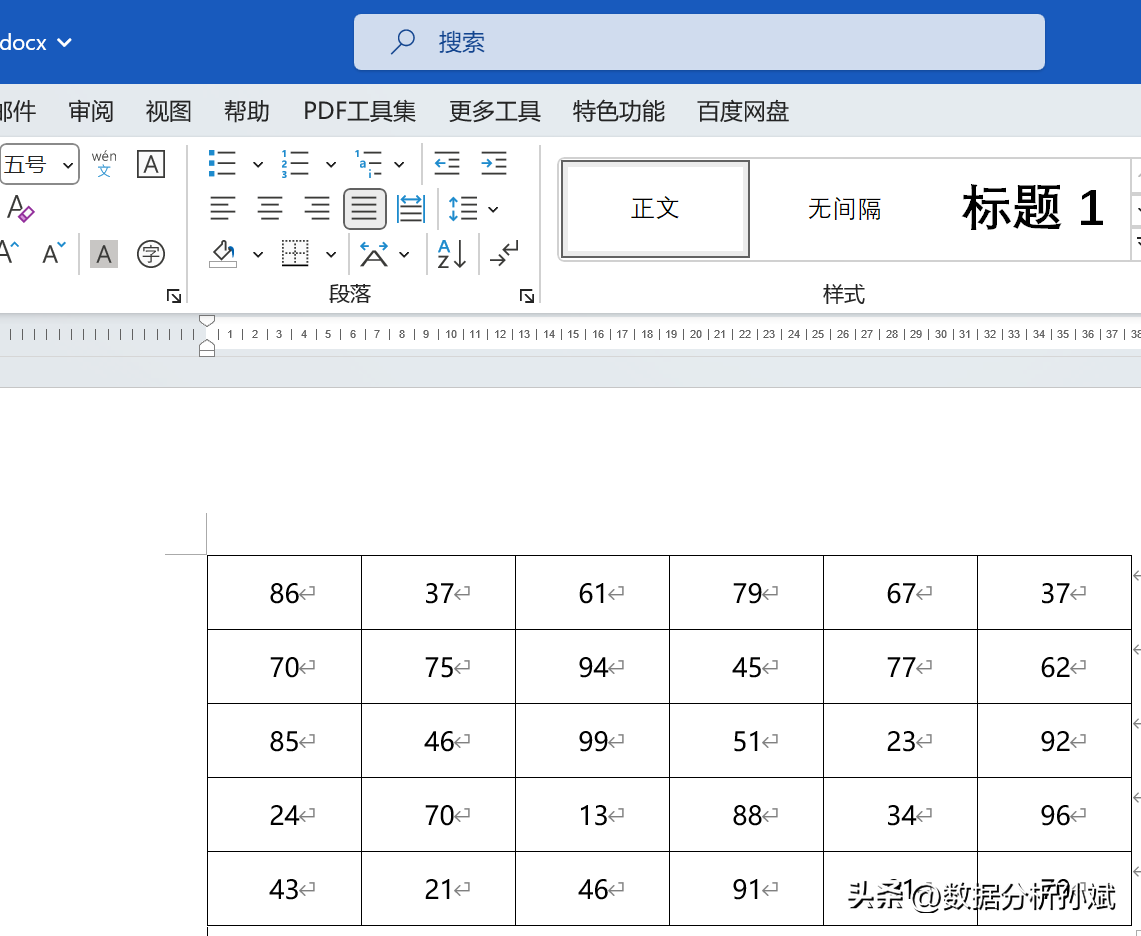Increase the paragraph indent
The image size is (1141, 936).
coord(494,164)
